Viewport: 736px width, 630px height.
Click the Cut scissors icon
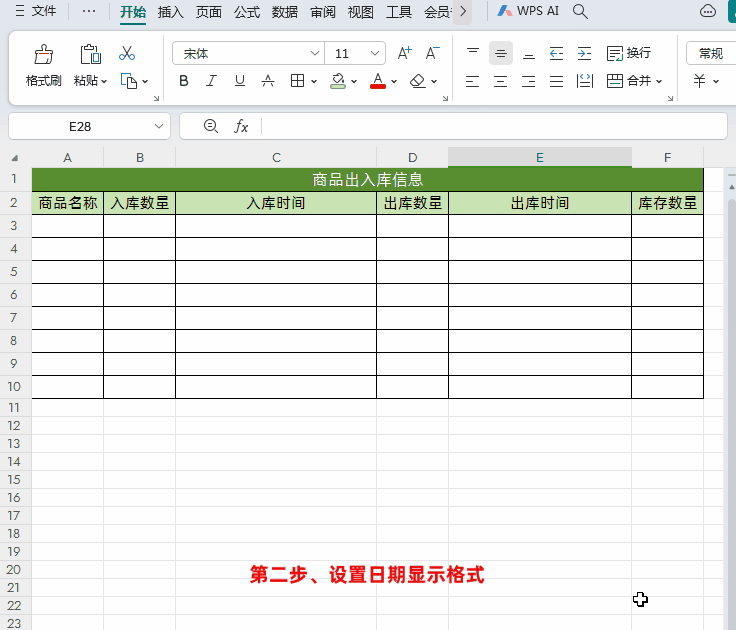(127, 53)
